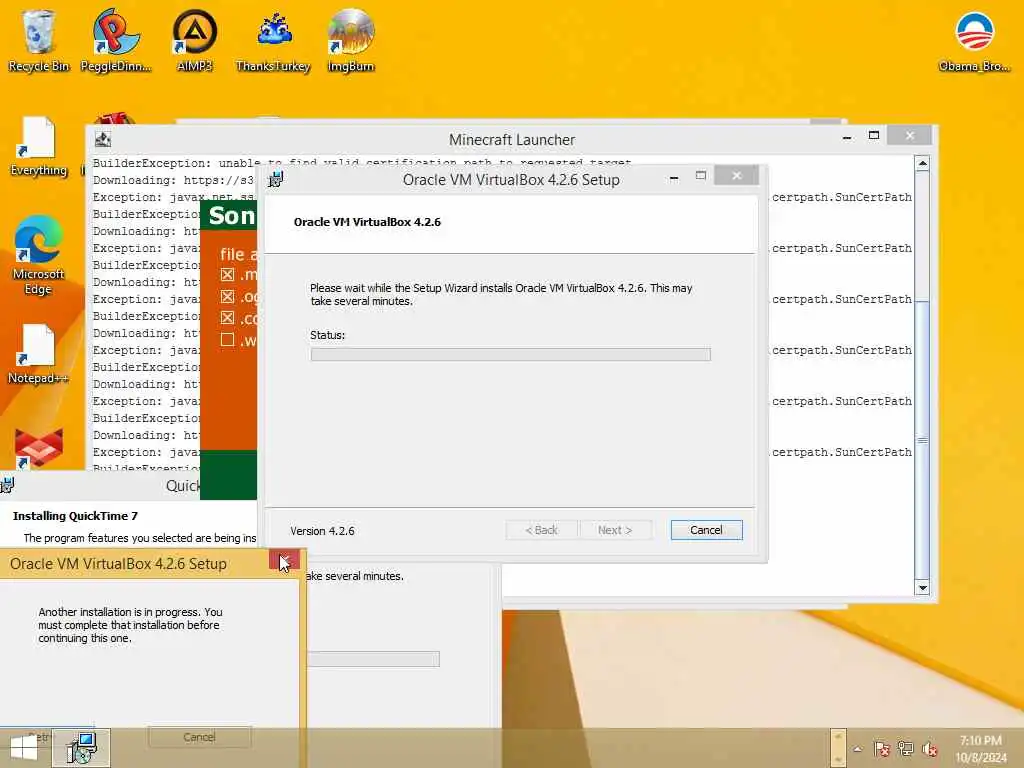Click 'Another installation is in progress' message
1024x768 pixels.
tap(130, 625)
